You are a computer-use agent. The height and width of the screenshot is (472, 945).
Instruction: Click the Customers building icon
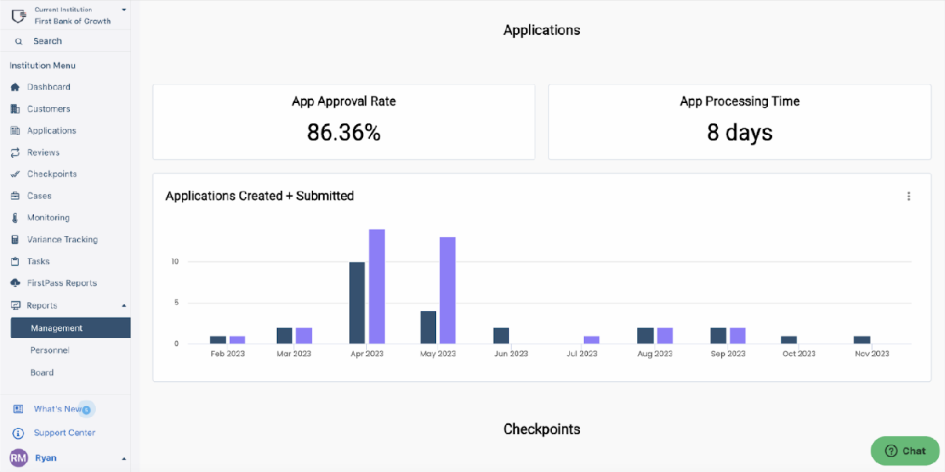coord(15,109)
